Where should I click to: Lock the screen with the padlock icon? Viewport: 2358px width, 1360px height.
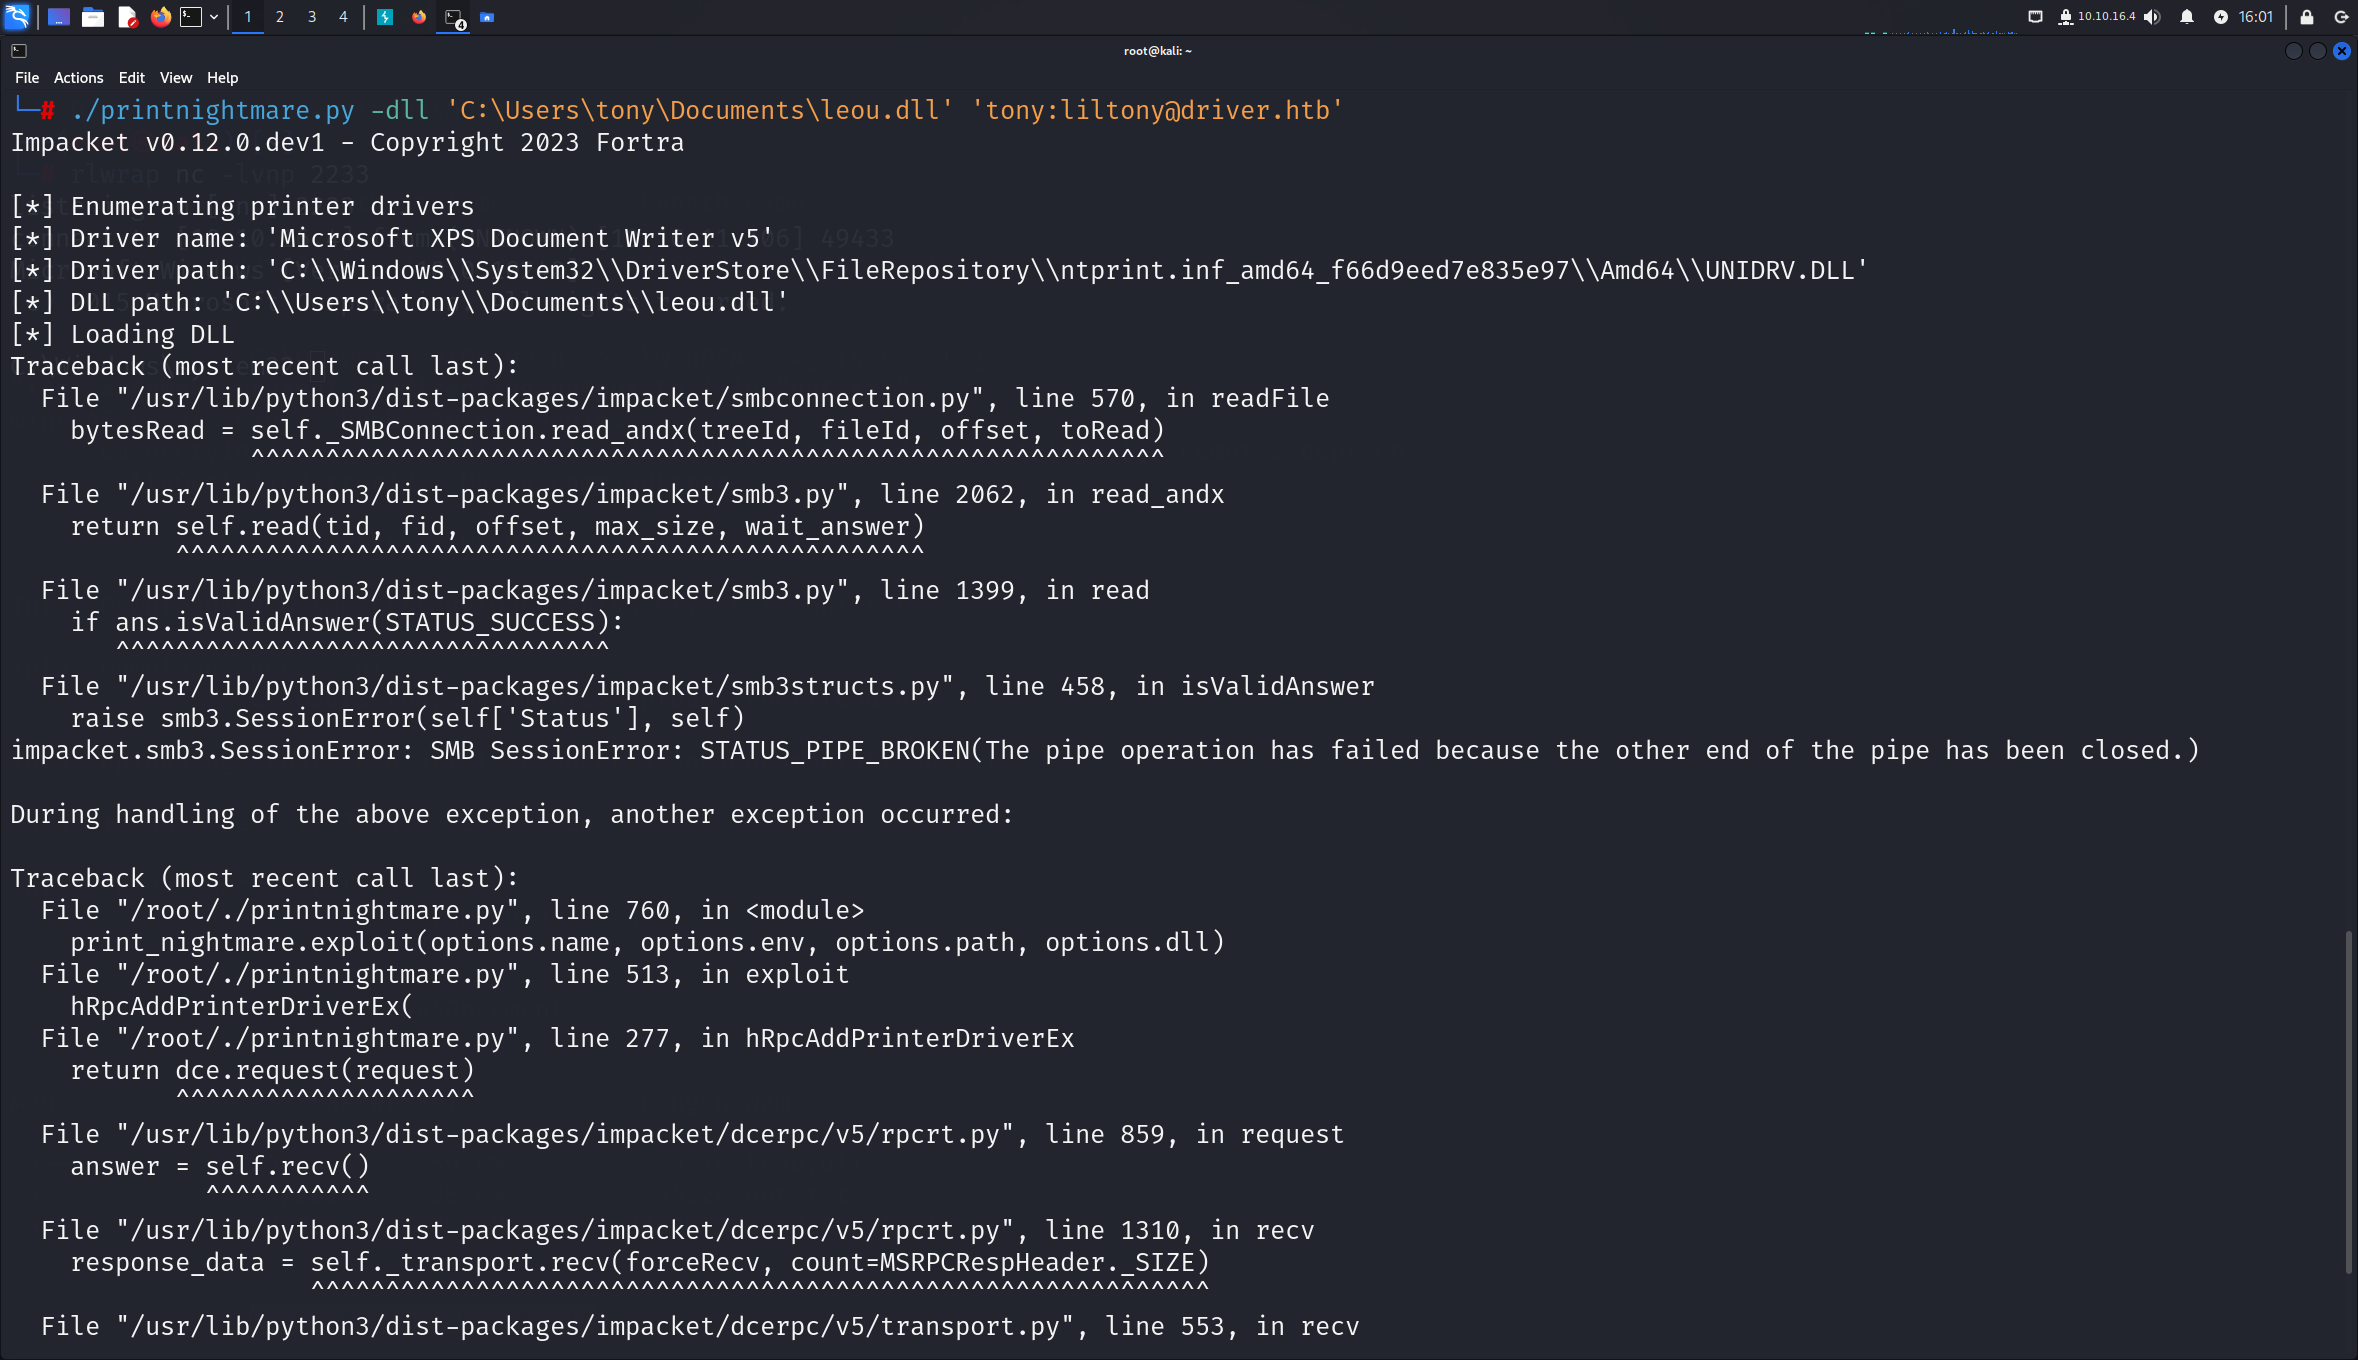coord(2307,17)
